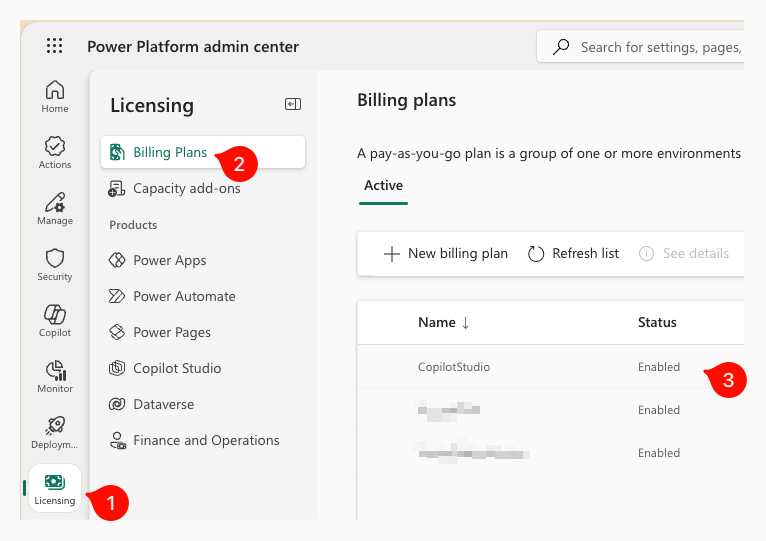Image resolution: width=766 pixels, height=541 pixels.
Task: Open the Manage section icon
Action: 55,208
